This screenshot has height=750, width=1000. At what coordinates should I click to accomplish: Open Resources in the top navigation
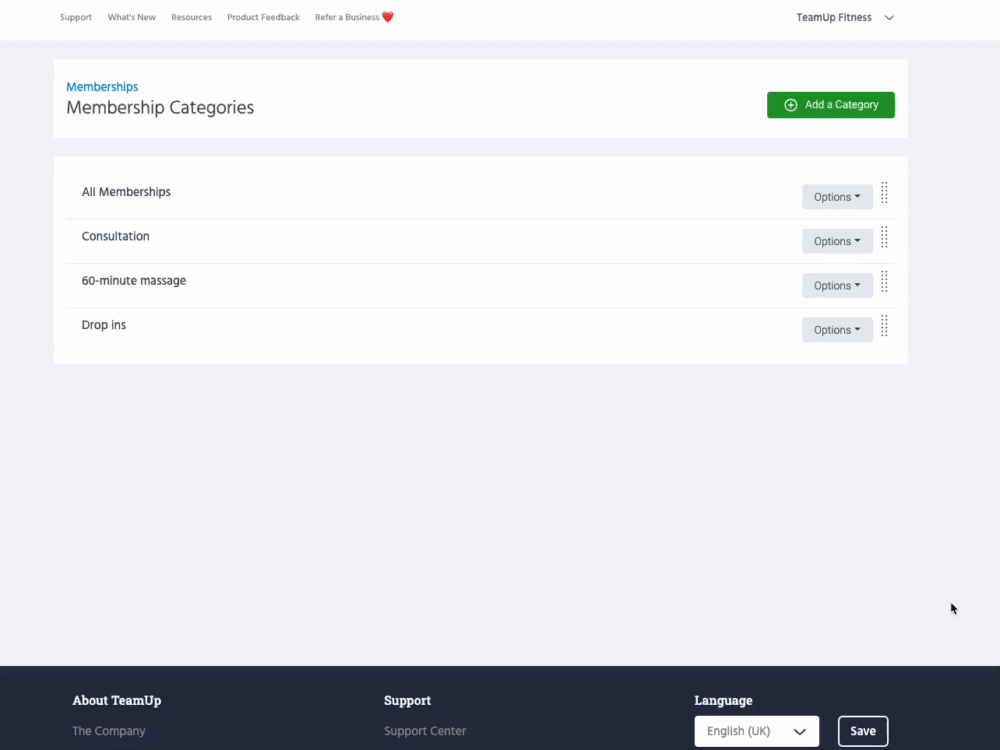[x=191, y=17]
